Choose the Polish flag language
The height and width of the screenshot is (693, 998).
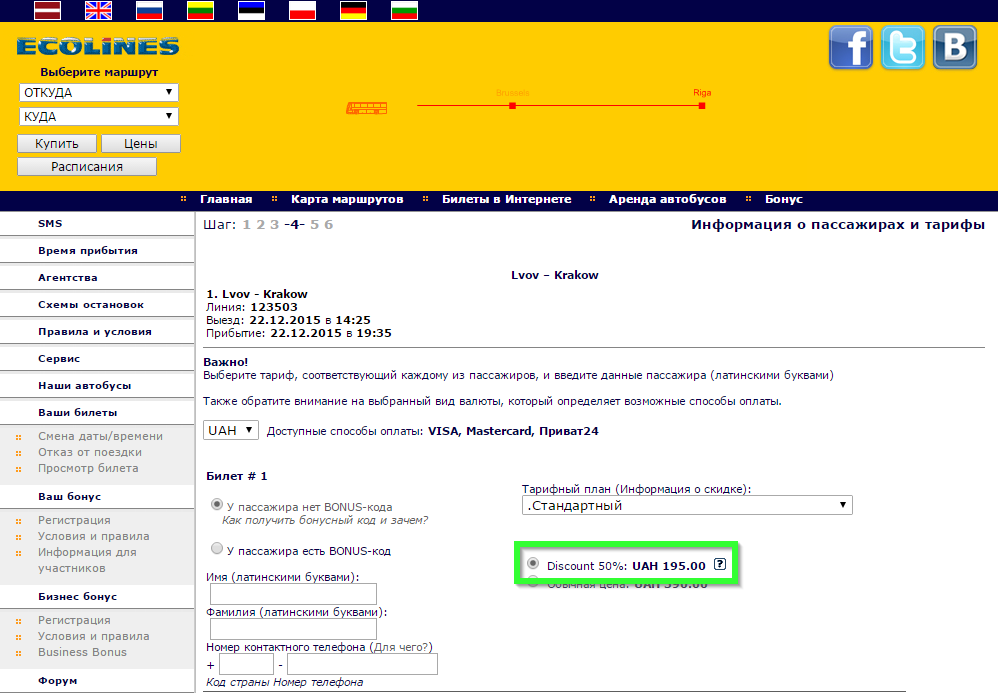coord(302,10)
